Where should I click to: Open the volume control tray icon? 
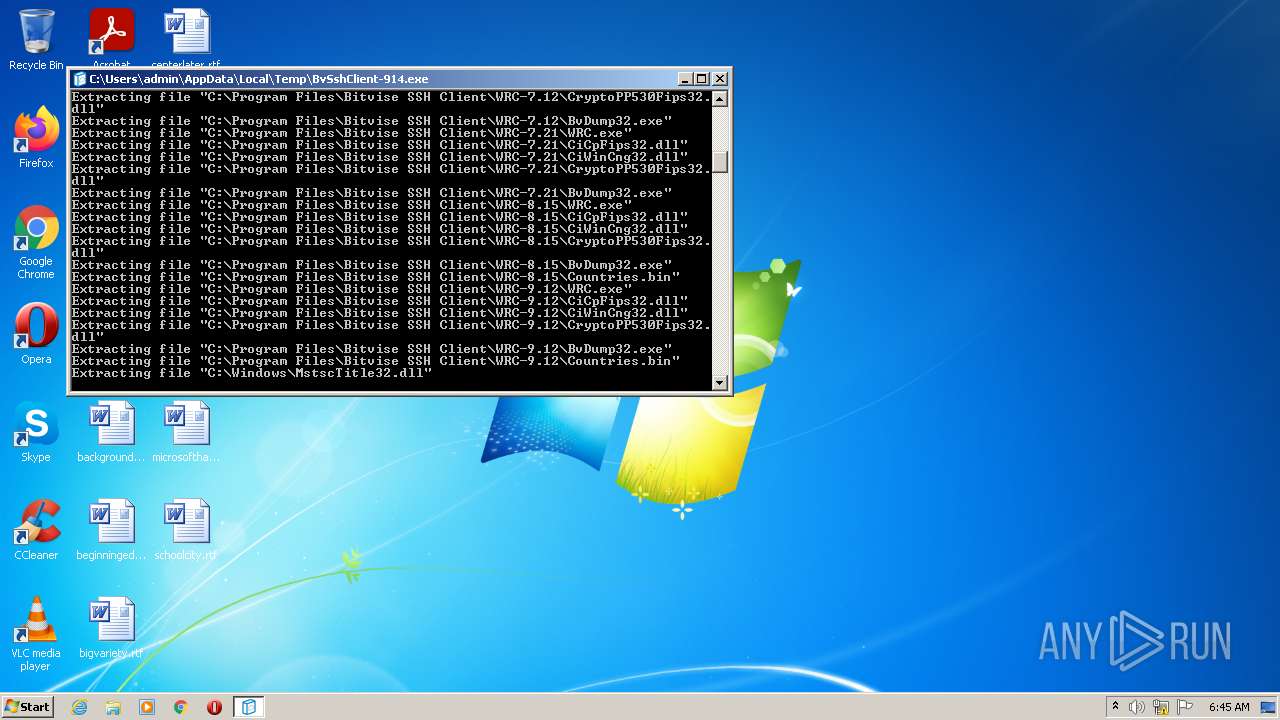click(x=1137, y=707)
